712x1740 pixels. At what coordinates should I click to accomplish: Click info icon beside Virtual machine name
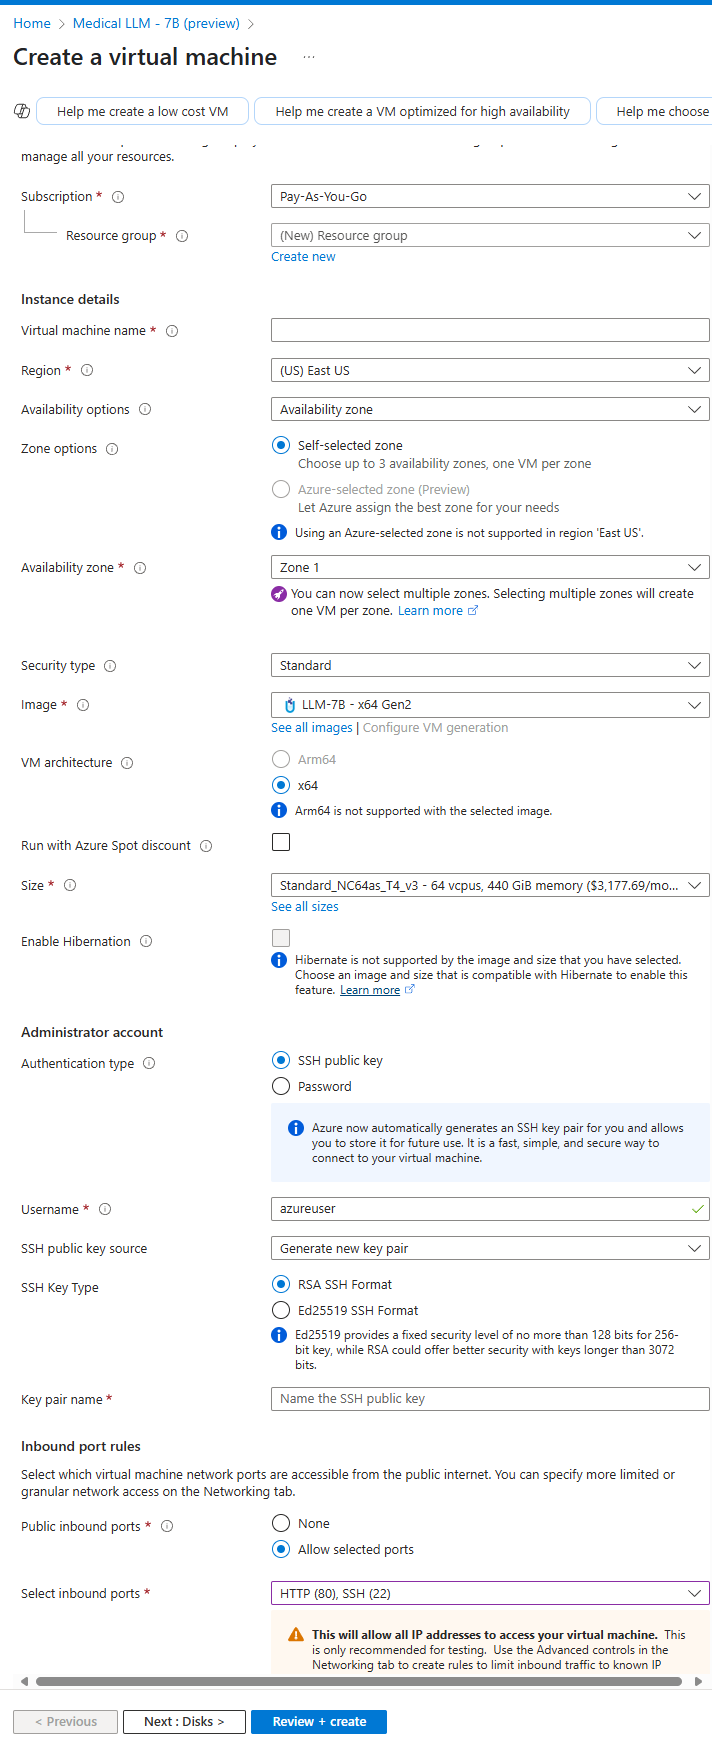coord(172,331)
